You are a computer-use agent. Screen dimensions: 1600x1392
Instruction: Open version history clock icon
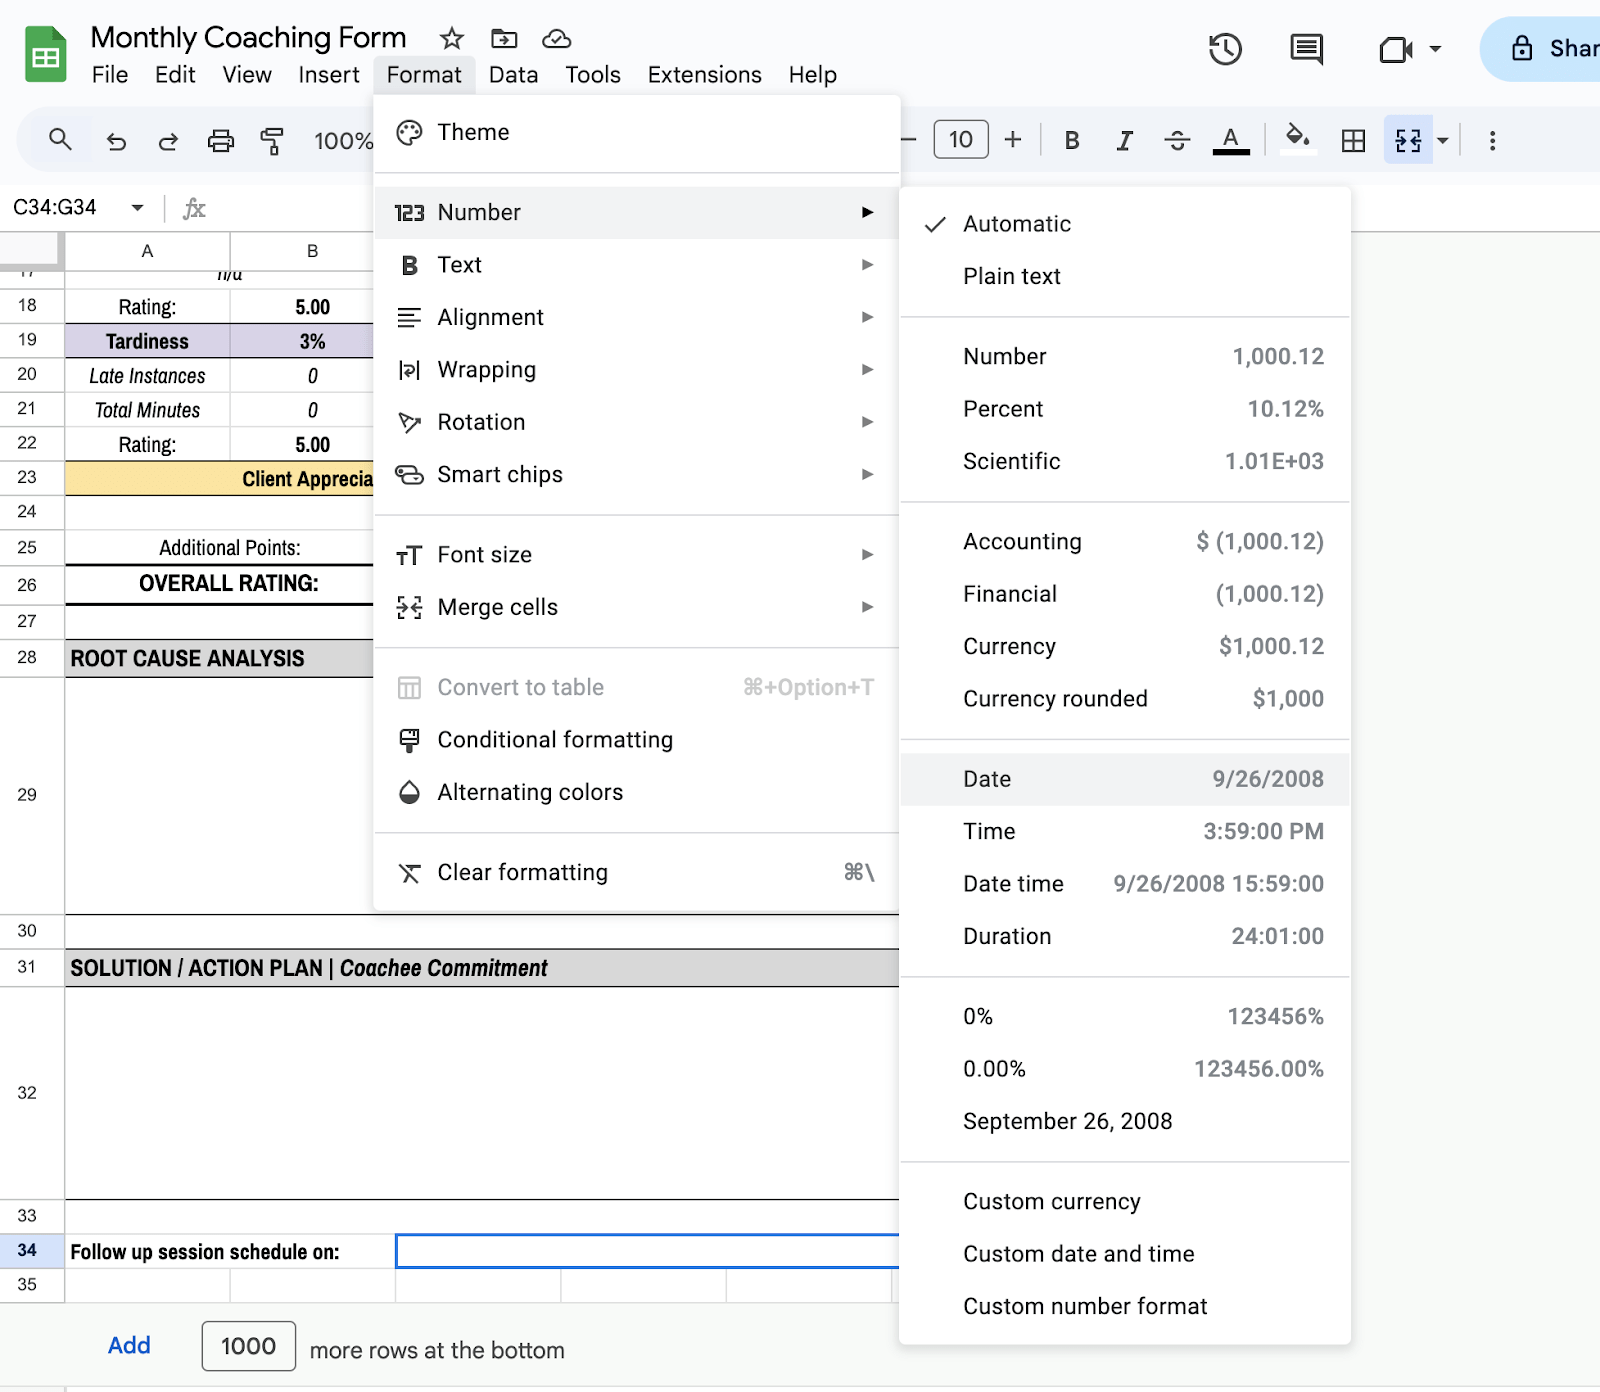tap(1225, 49)
